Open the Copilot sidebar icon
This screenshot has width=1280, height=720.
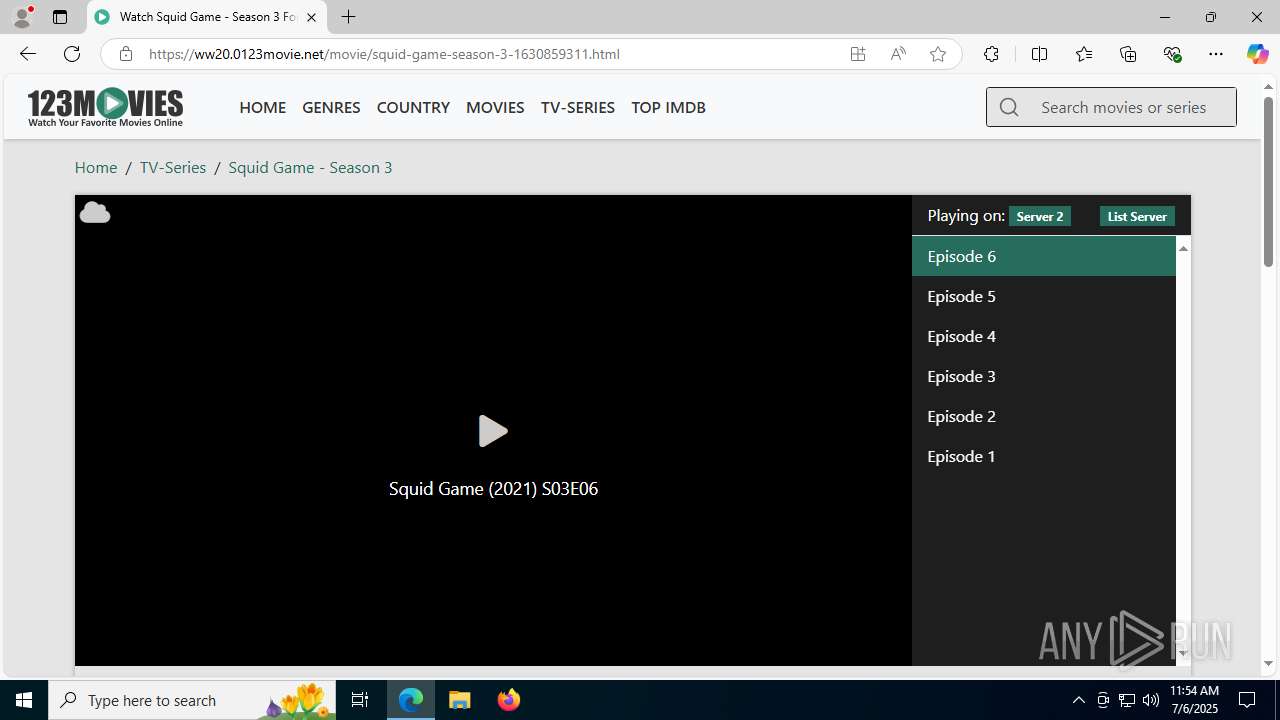(1257, 54)
